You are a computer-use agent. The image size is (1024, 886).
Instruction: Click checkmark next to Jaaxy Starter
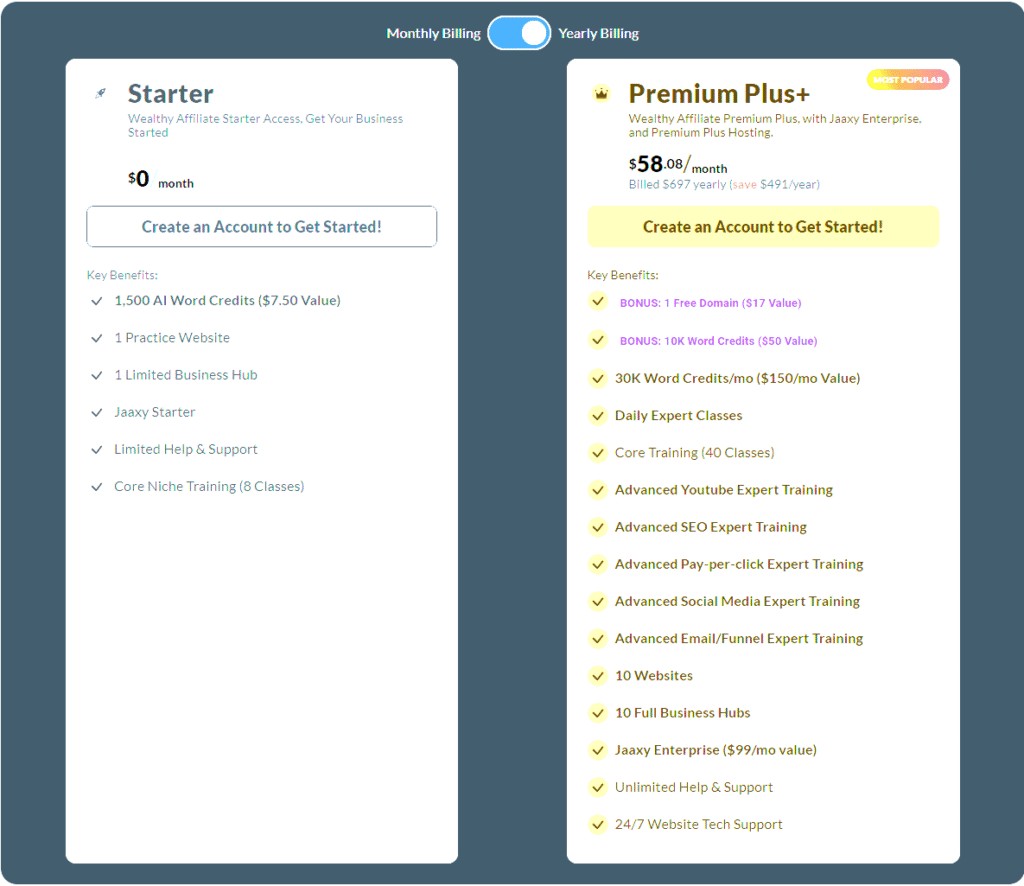coord(97,413)
